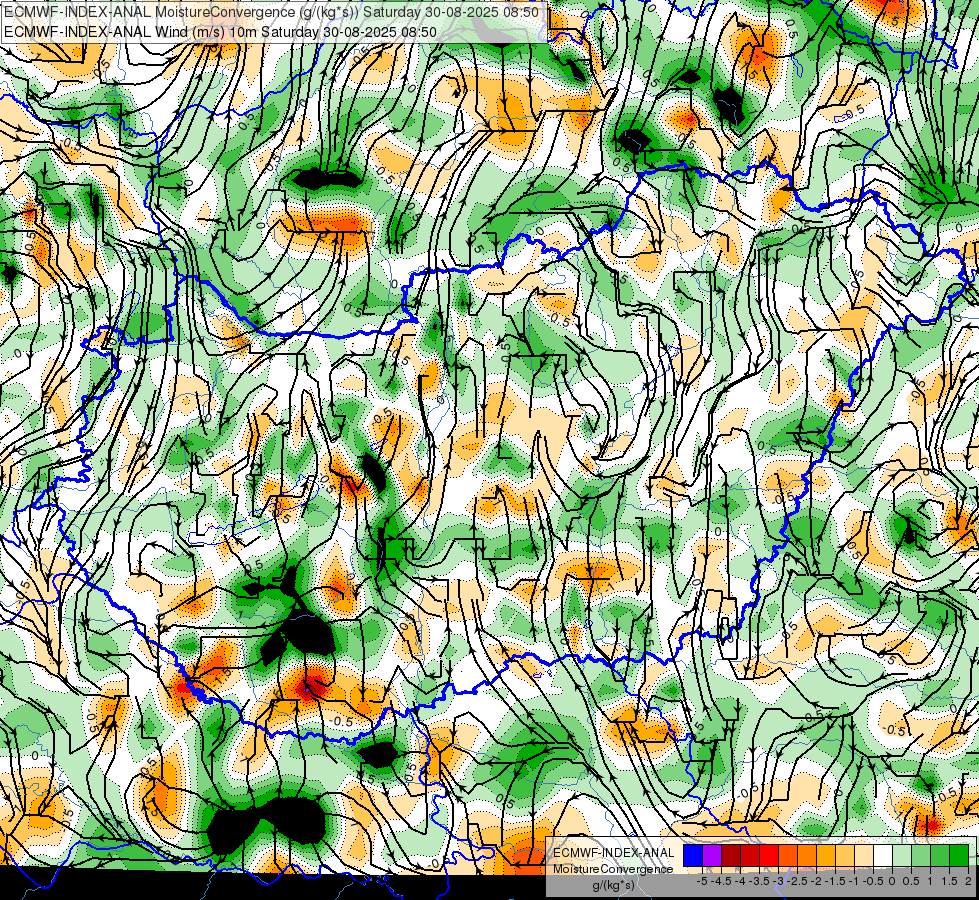Click the '-4.5' value on legend scale

pos(721,881)
